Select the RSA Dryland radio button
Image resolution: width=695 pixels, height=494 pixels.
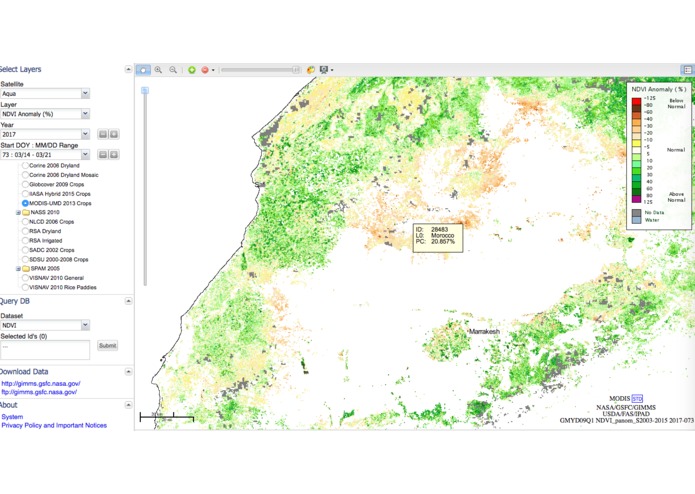pyautogui.click(x=25, y=231)
